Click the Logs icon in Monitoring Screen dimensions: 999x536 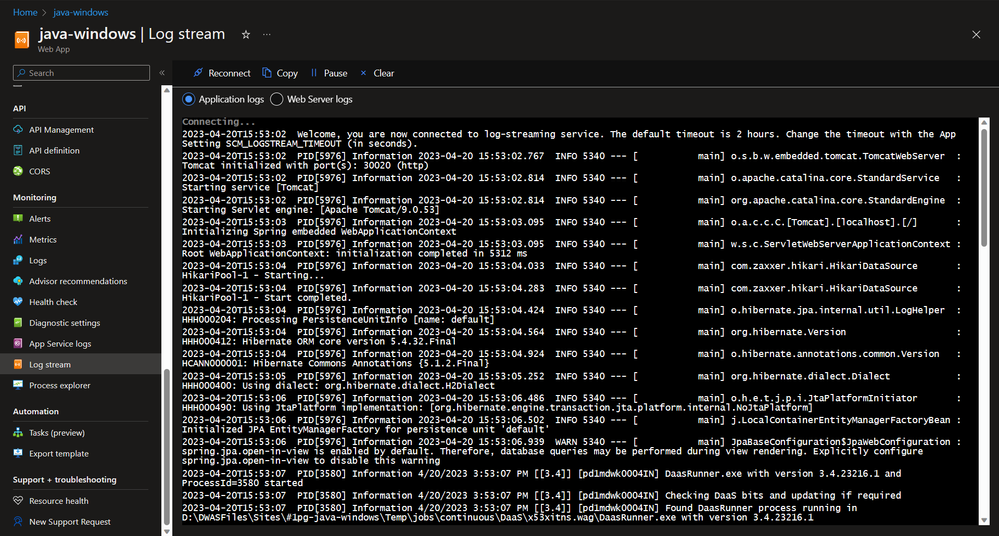click(18, 260)
